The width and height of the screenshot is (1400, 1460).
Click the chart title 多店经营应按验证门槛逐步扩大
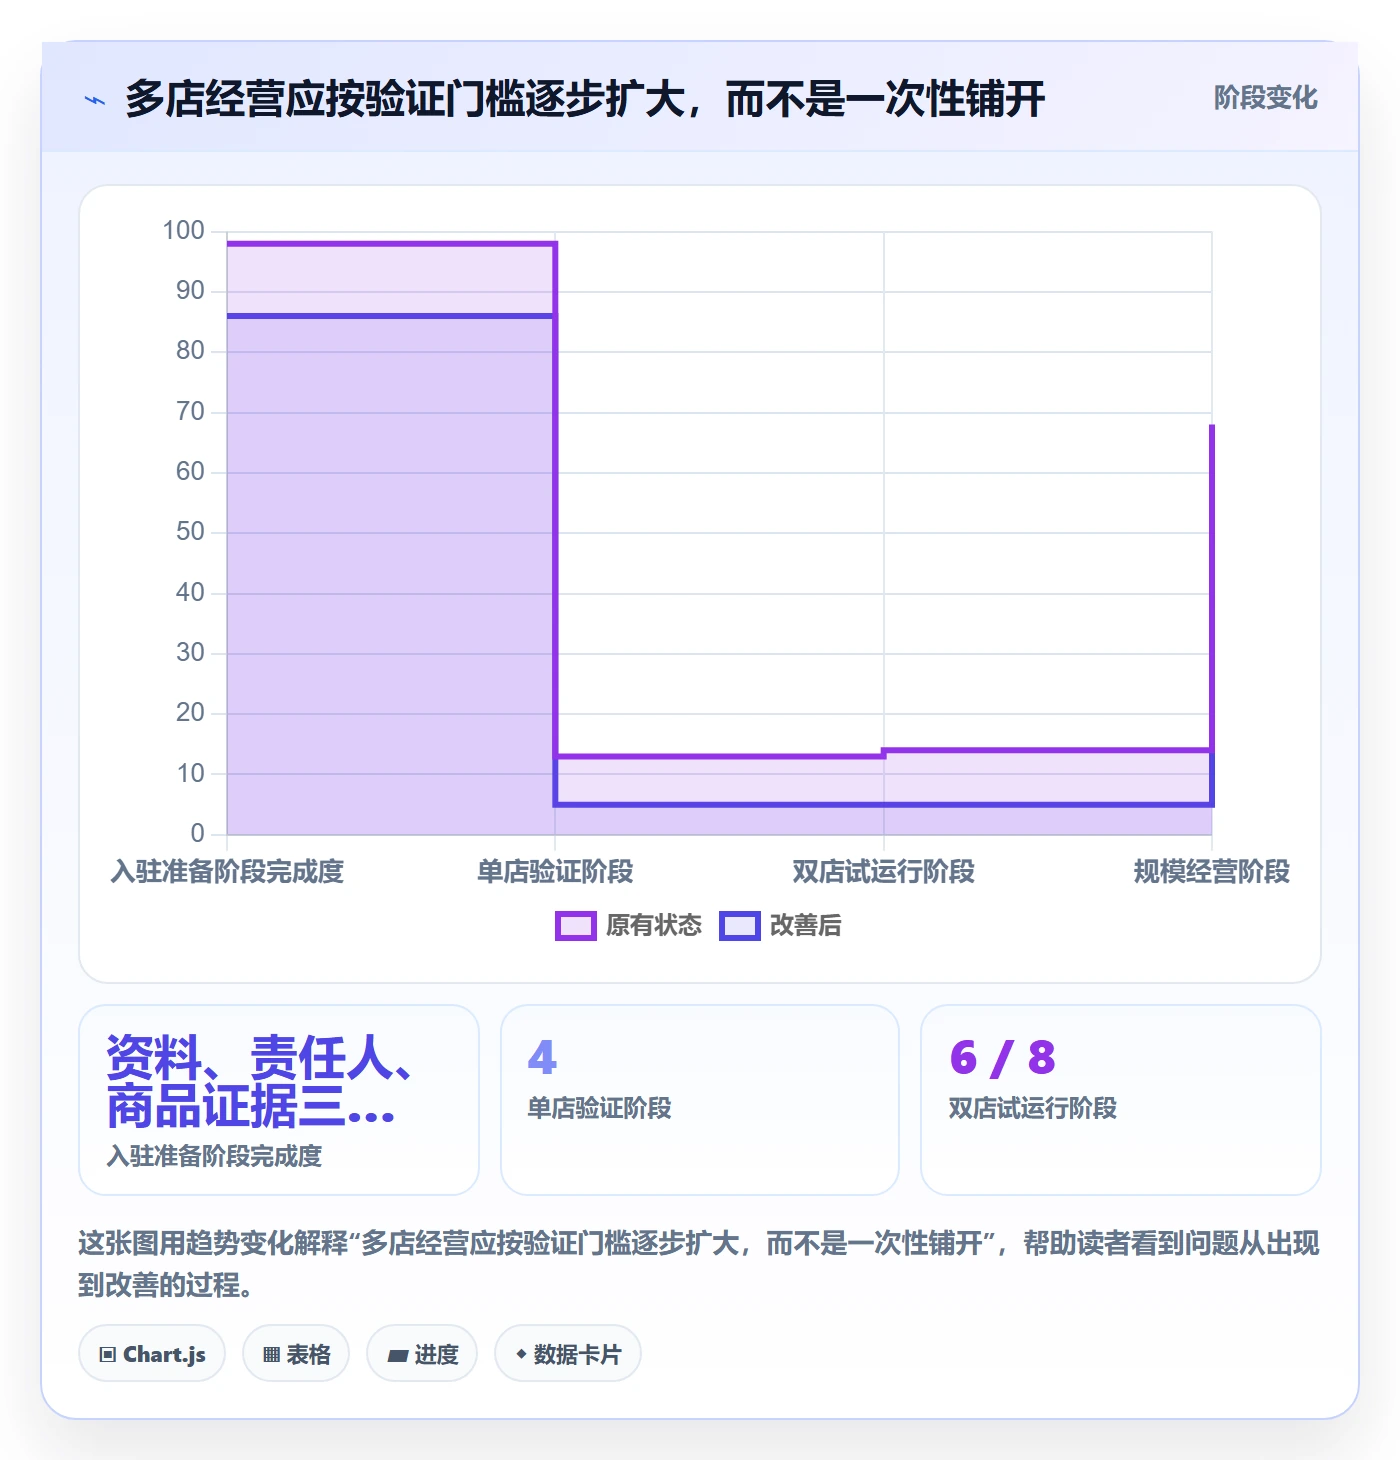585,99
